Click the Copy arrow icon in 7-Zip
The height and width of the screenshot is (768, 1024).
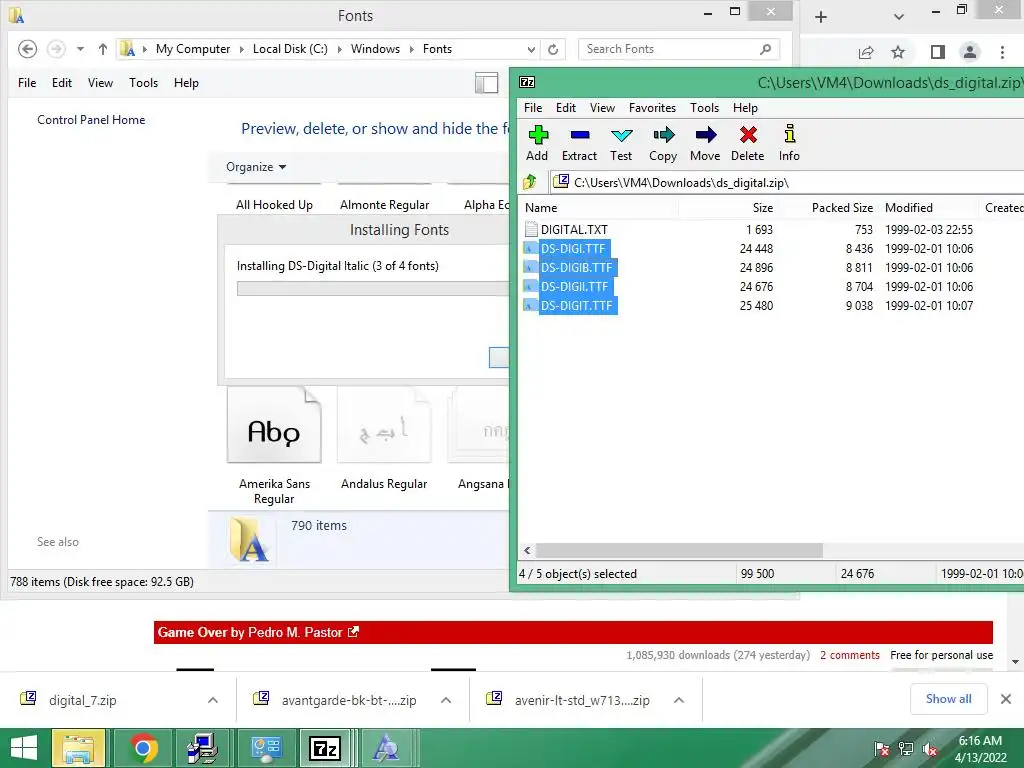tap(663, 143)
